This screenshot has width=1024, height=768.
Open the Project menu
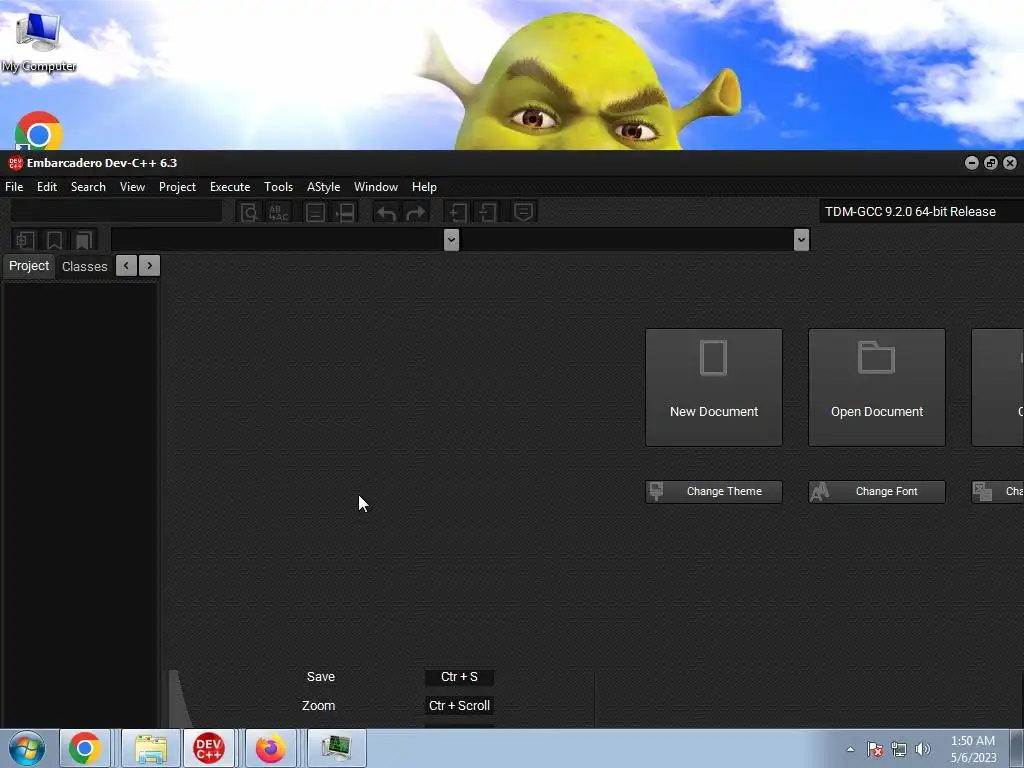click(178, 187)
